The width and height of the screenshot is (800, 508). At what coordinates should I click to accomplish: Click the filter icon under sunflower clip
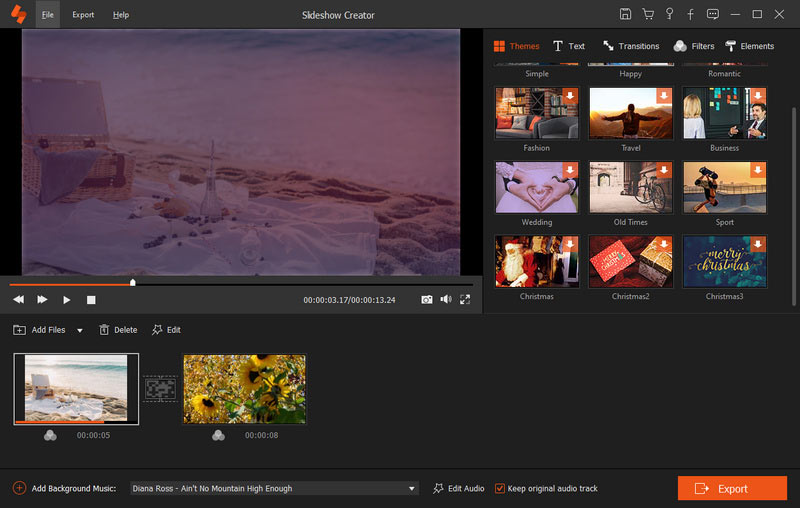(x=218, y=435)
